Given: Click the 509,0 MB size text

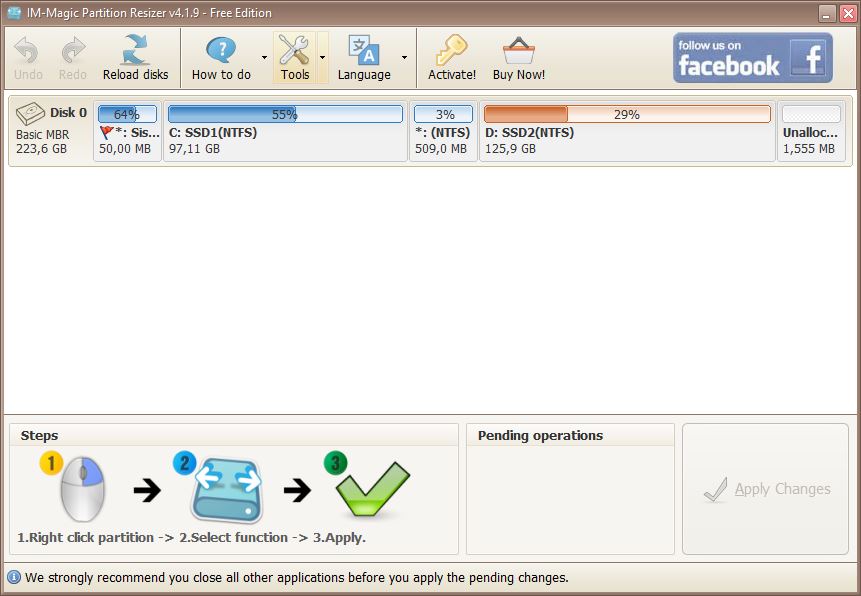Looking at the screenshot, I should click(x=441, y=149).
